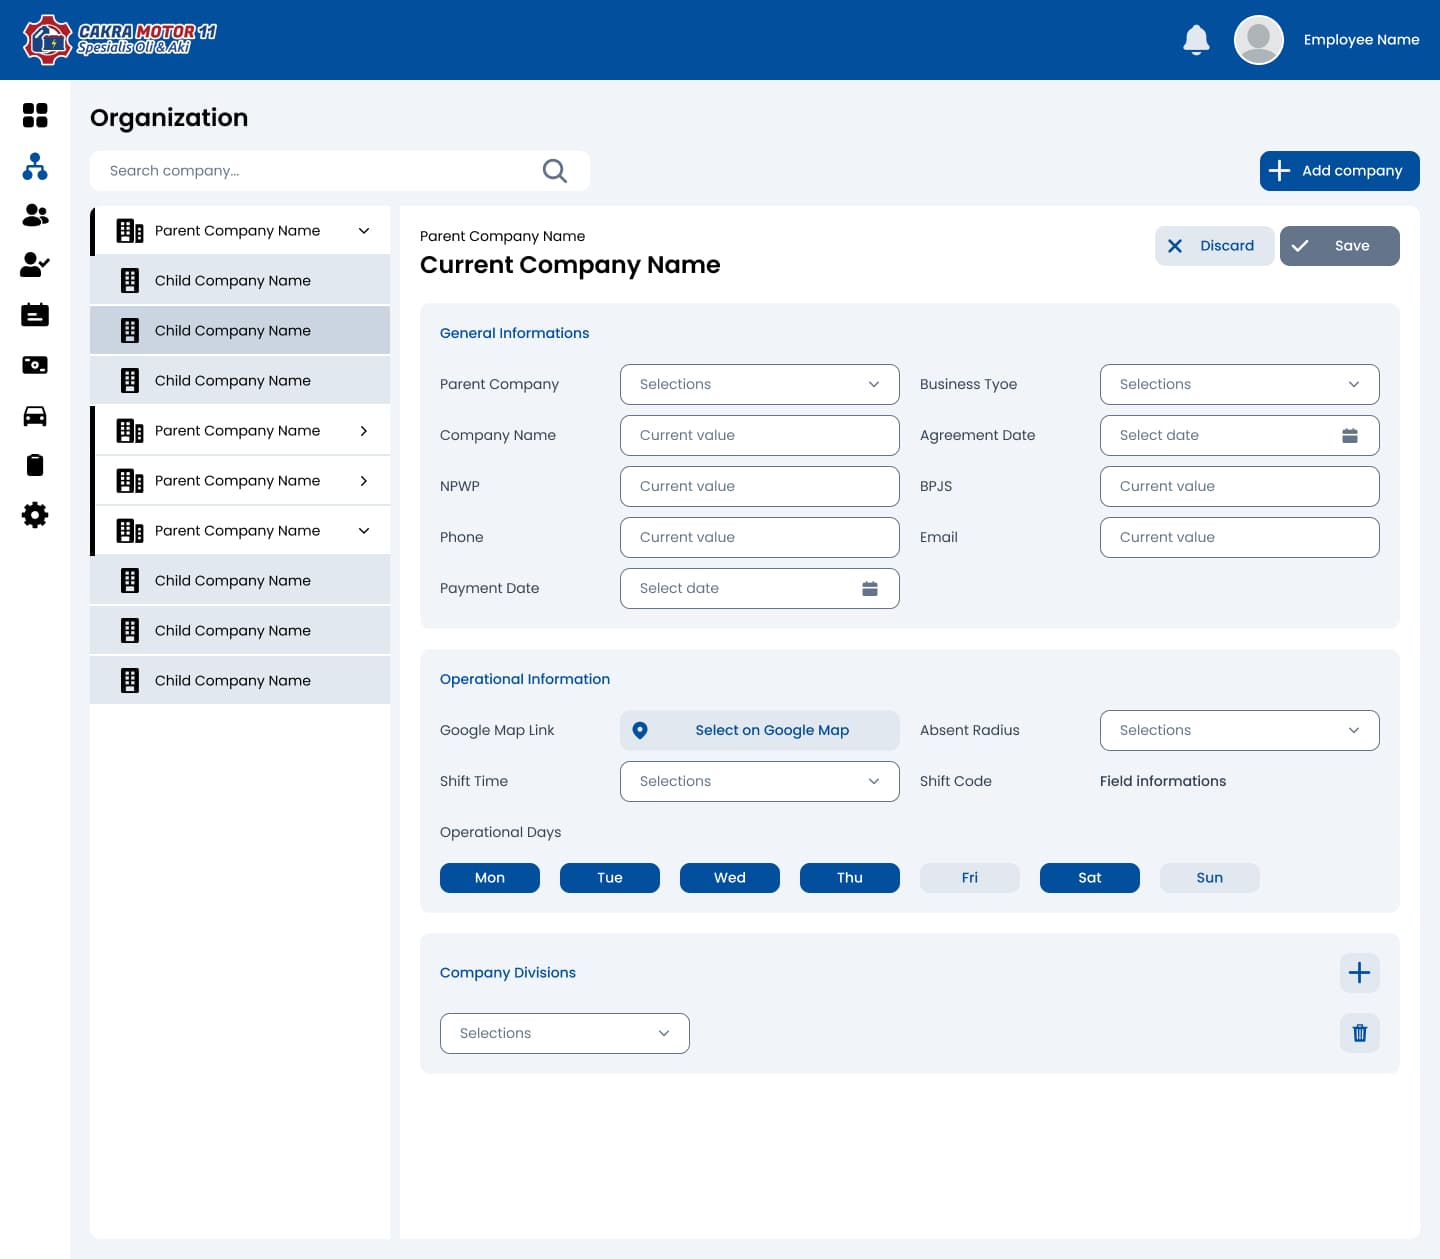
Task: Click the search magnifier icon
Action: [x=554, y=171]
